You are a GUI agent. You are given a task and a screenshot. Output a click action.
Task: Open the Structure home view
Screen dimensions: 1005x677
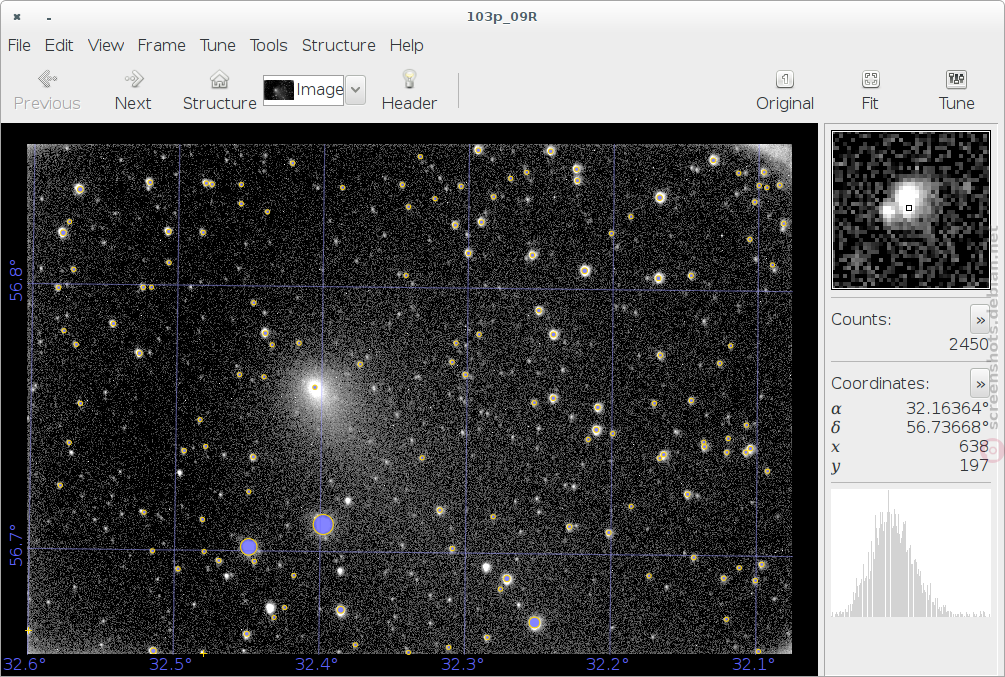[x=219, y=90]
